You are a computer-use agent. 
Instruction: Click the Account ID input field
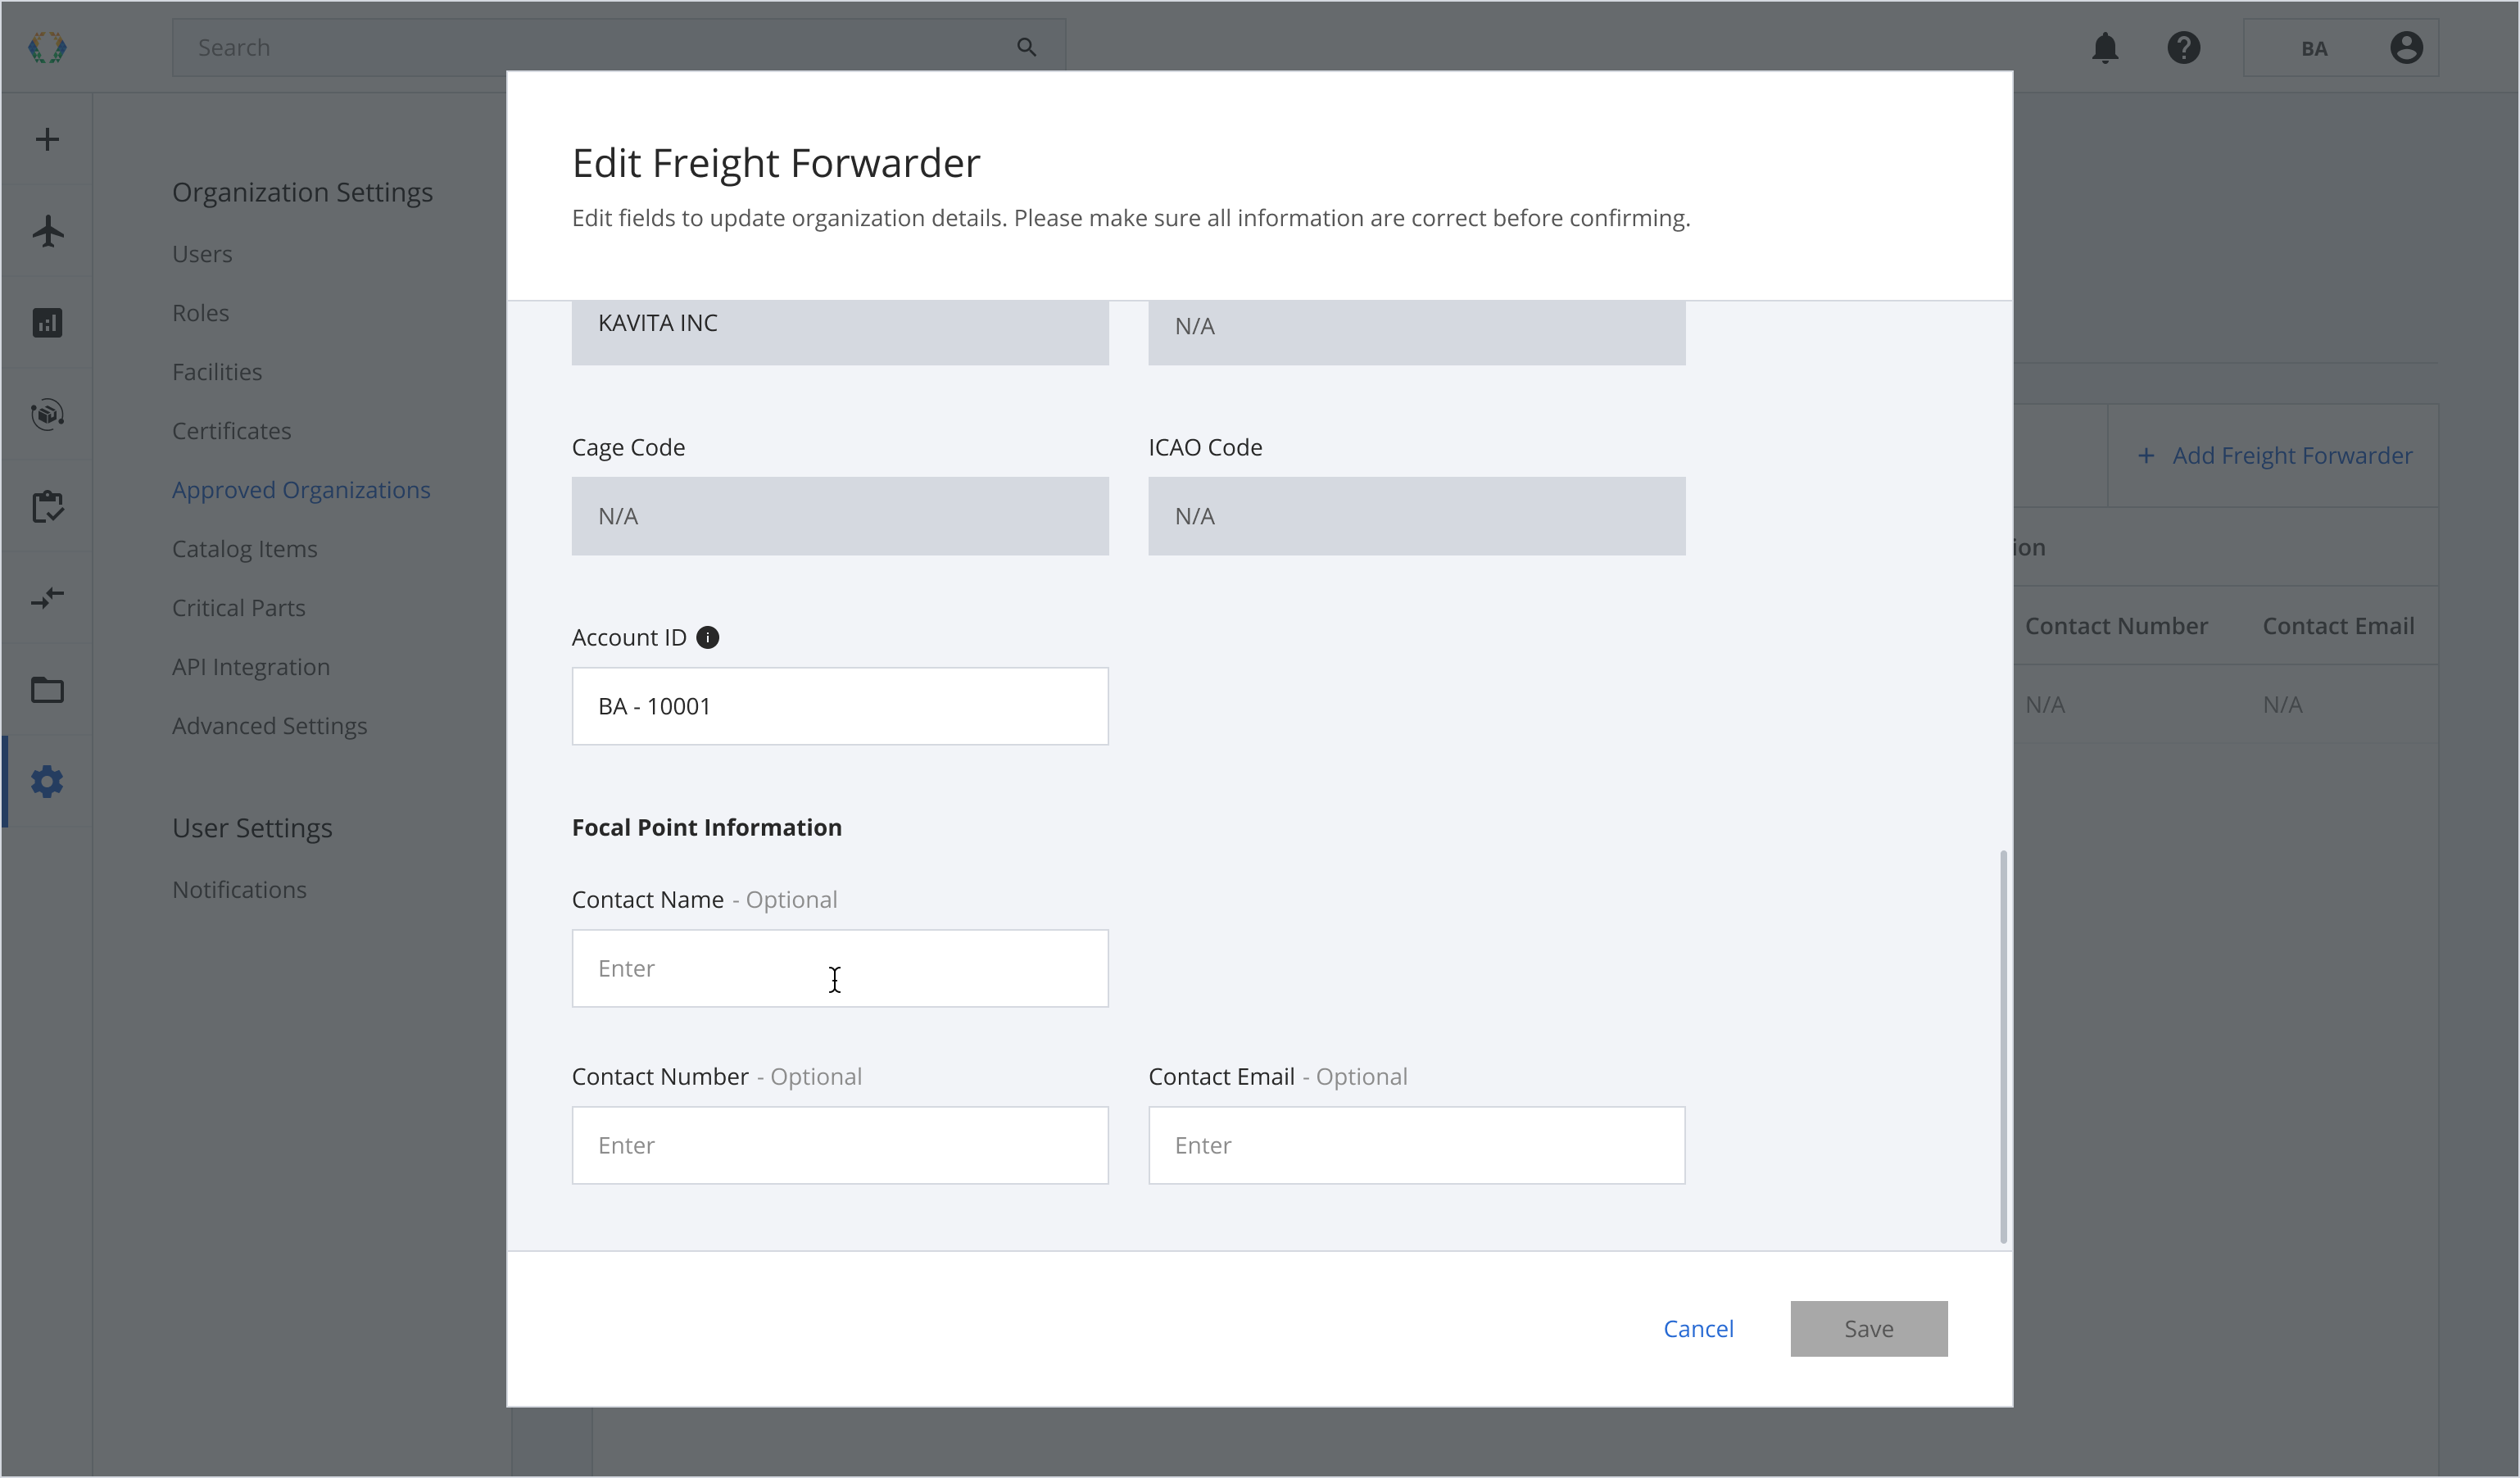840,706
